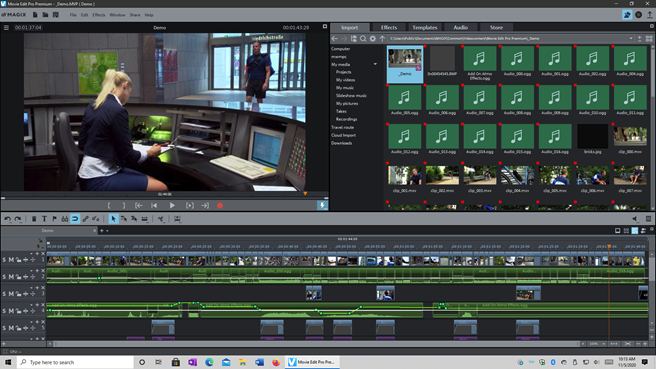Lock track 4 with padlock icon
This screenshot has height=369, width=656.
tap(18, 311)
